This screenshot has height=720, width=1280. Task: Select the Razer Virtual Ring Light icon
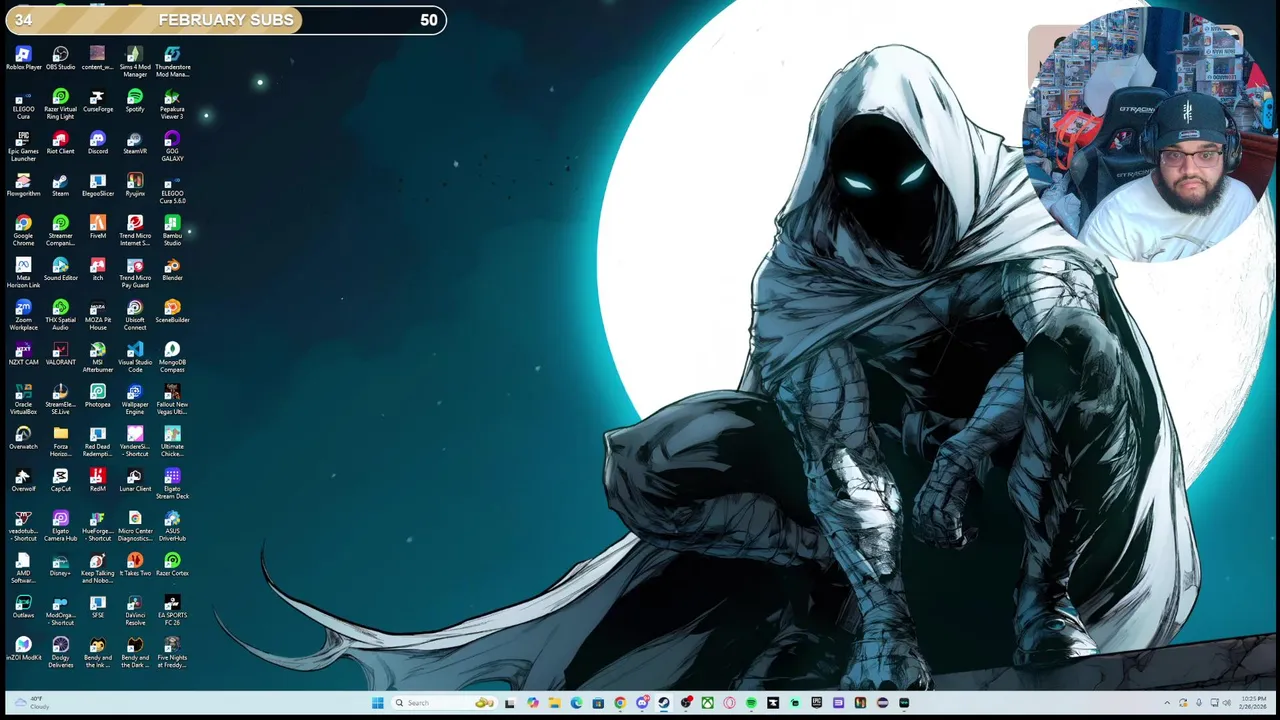click(x=60, y=104)
